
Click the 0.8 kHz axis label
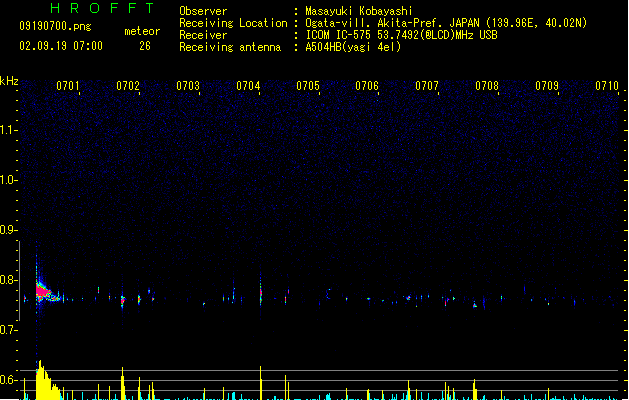(x=8, y=280)
